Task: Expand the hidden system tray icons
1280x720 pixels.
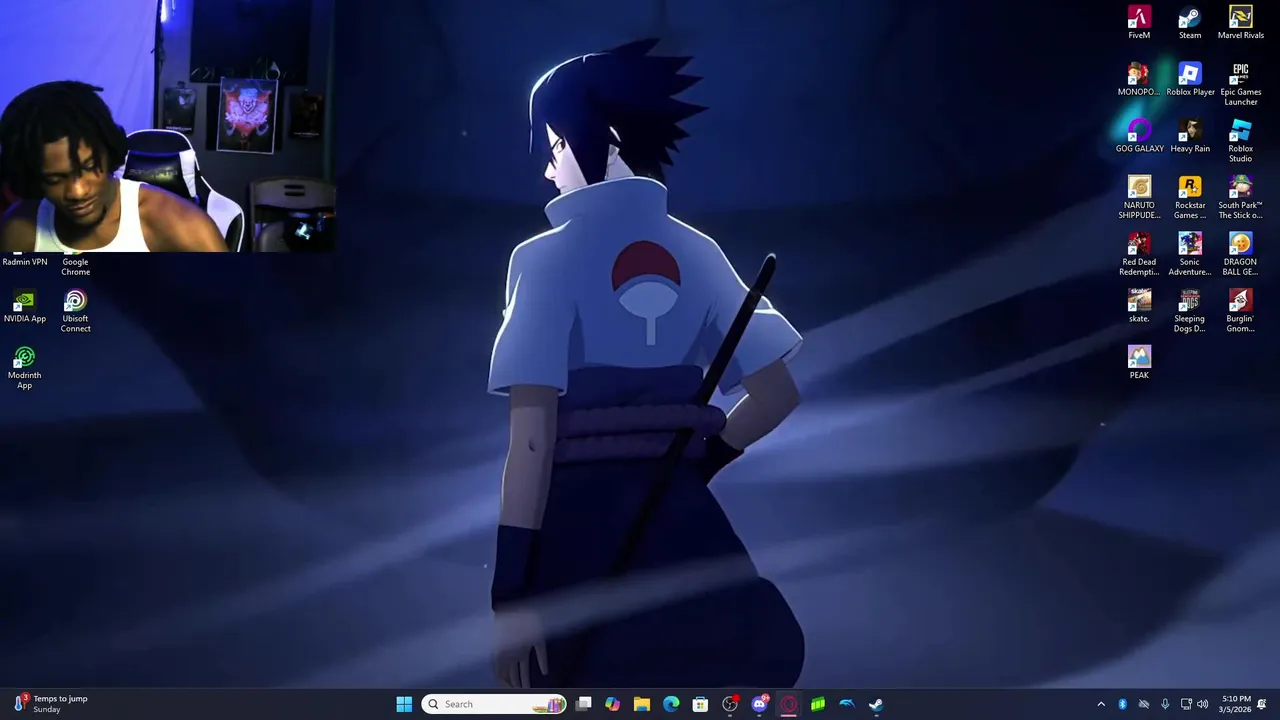Action: click(1101, 704)
